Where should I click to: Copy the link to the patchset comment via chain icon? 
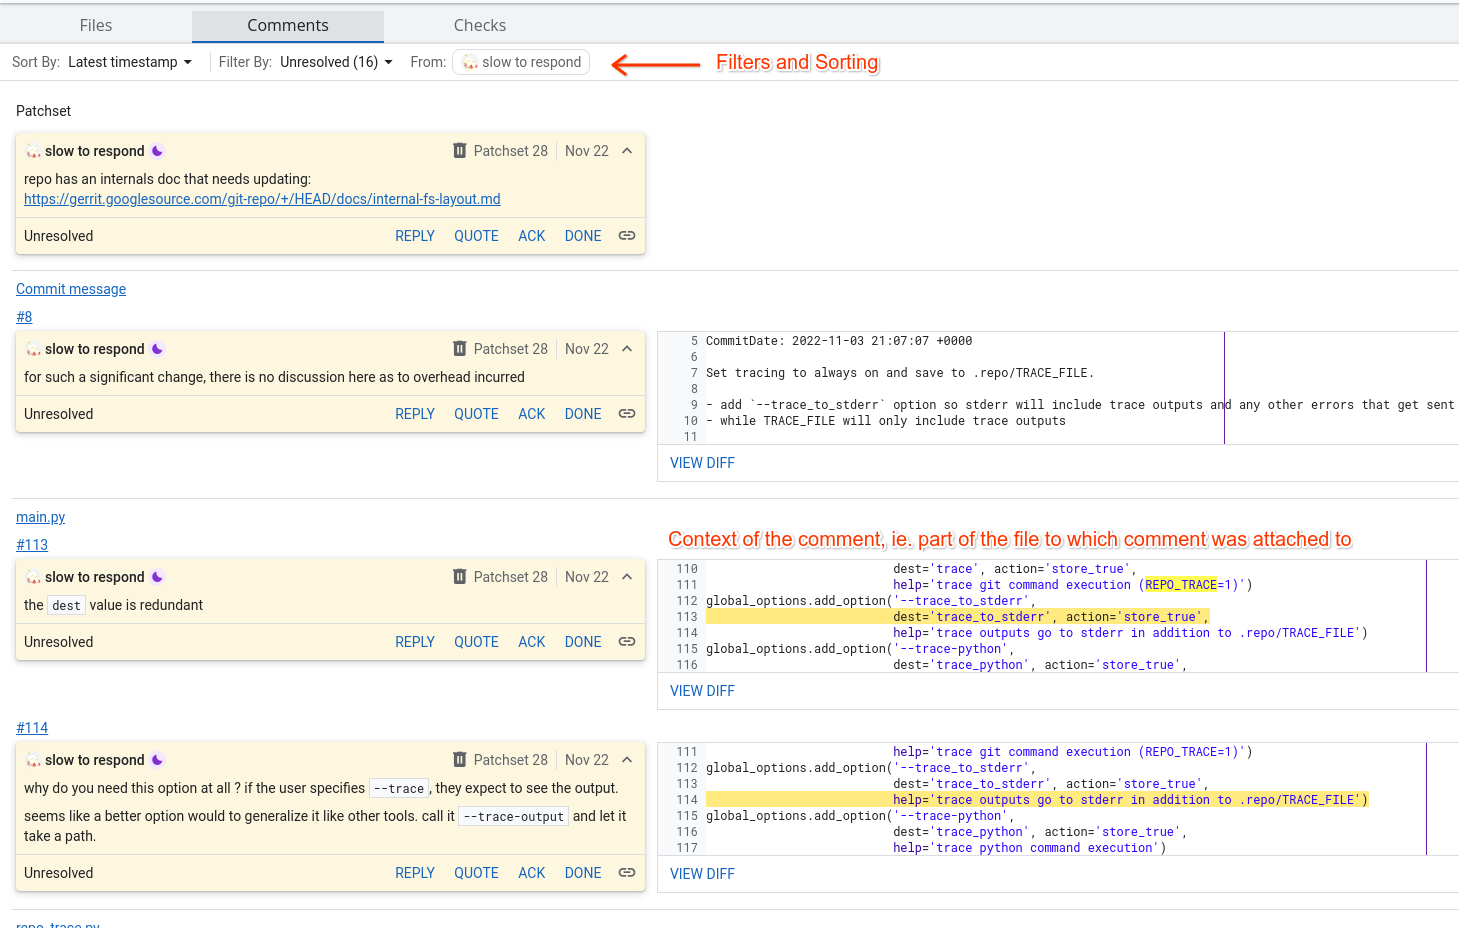click(x=626, y=235)
